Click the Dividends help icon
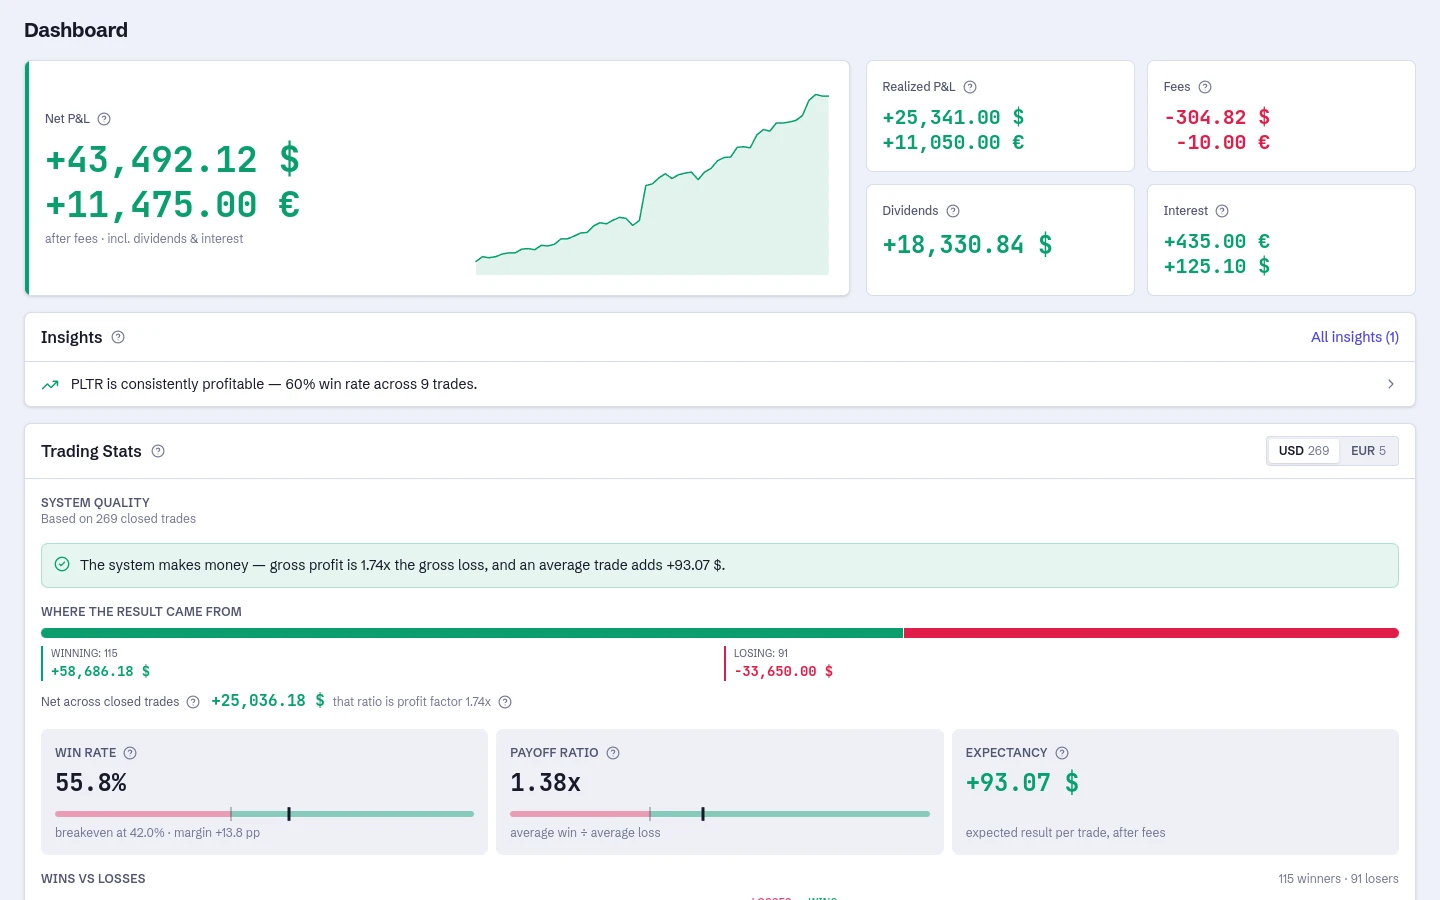Screen dimensions: 1440x900 click(x=953, y=211)
